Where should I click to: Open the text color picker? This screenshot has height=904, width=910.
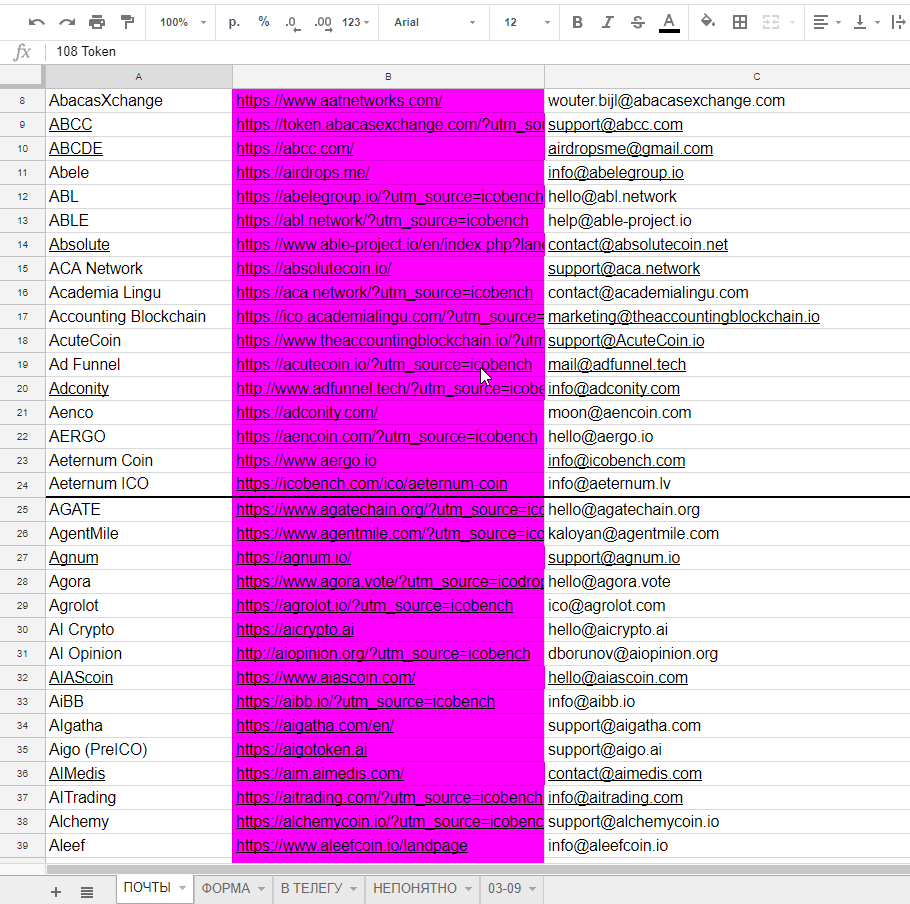tap(669, 23)
